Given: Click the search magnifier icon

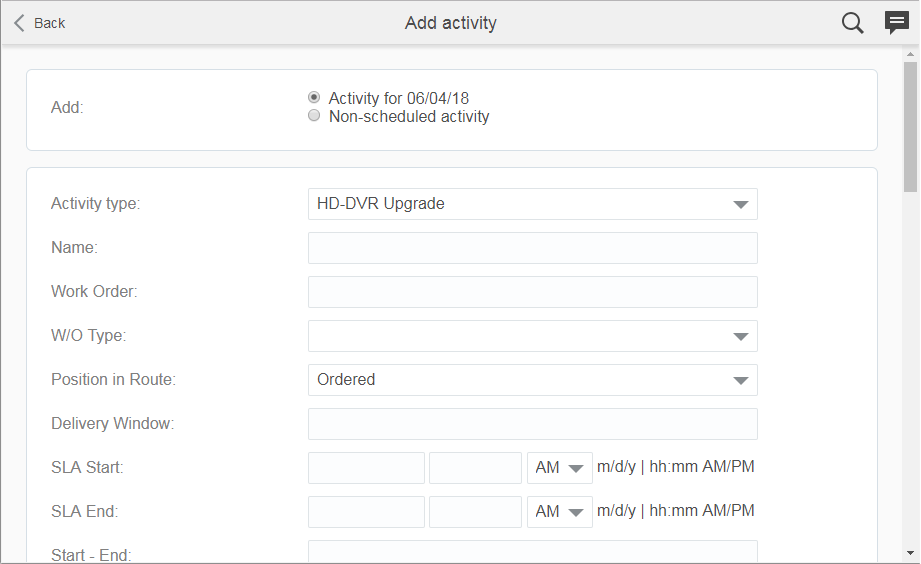Looking at the screenshot, I should (x=852, y=23).
